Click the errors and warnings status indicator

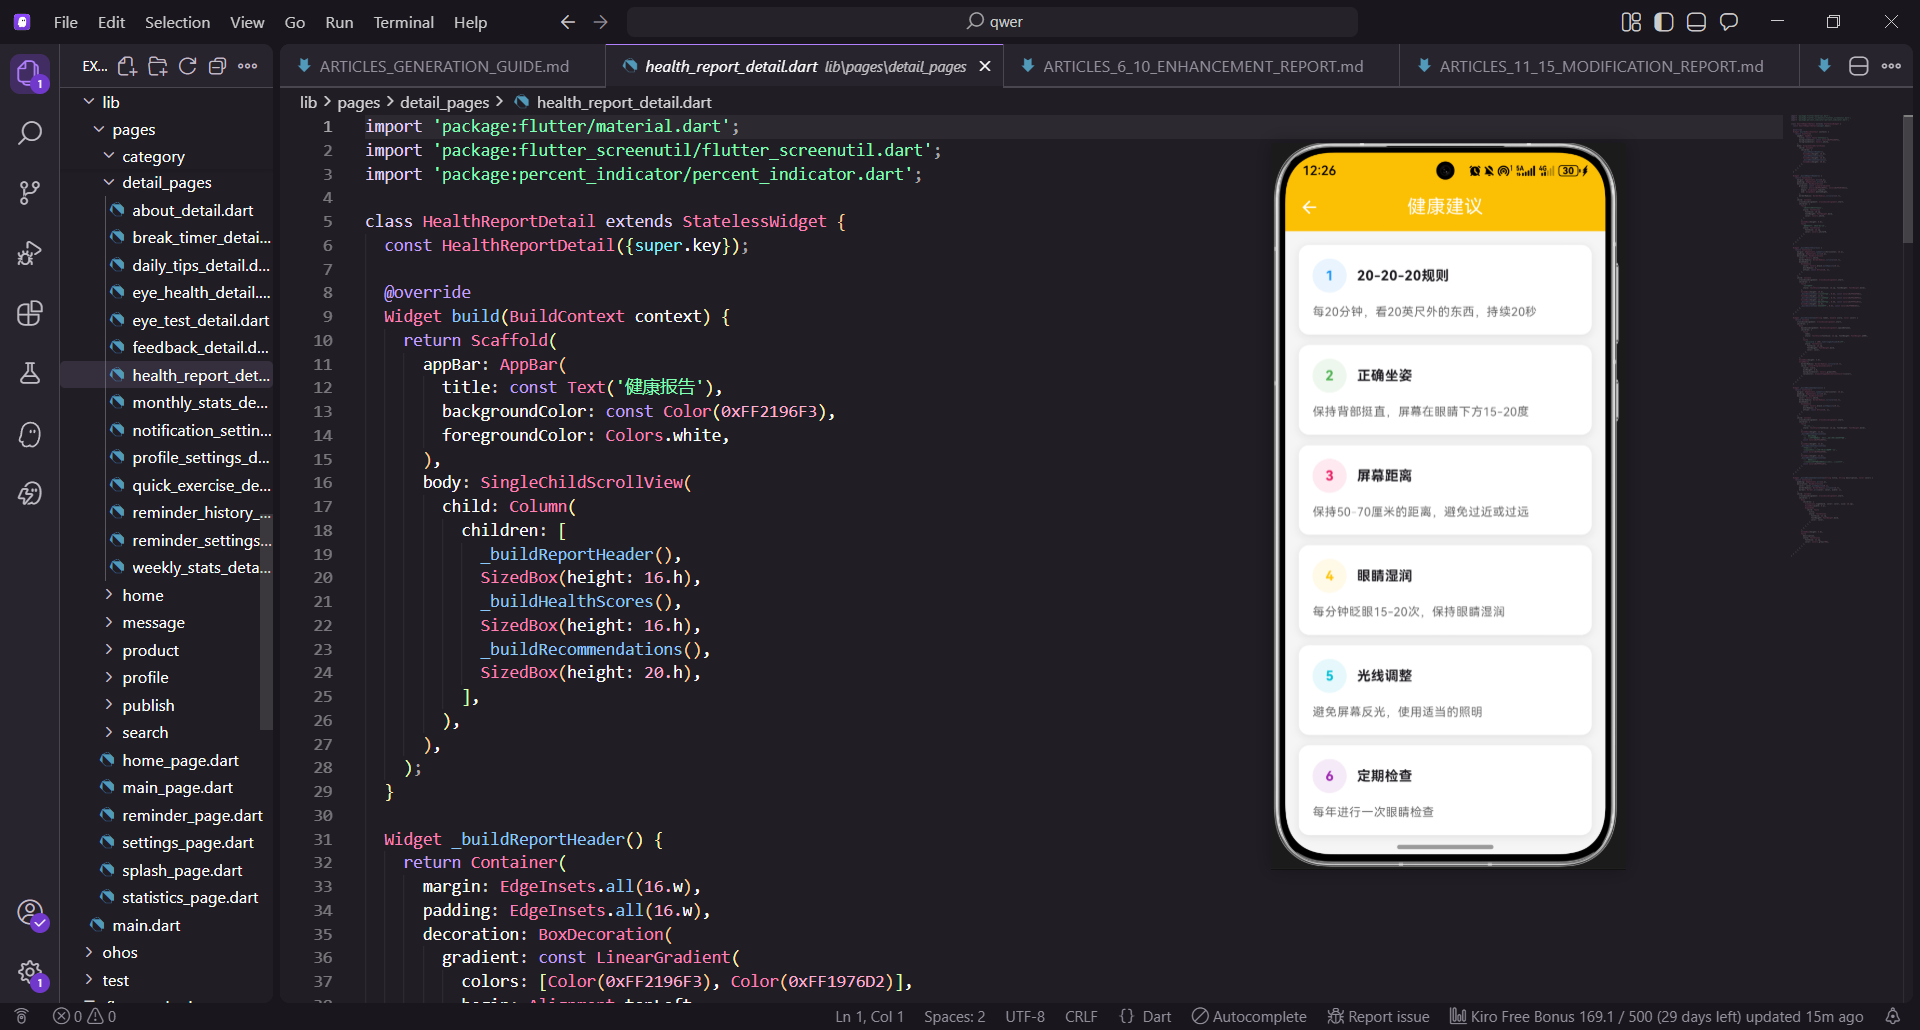[x=85, y=1016]
